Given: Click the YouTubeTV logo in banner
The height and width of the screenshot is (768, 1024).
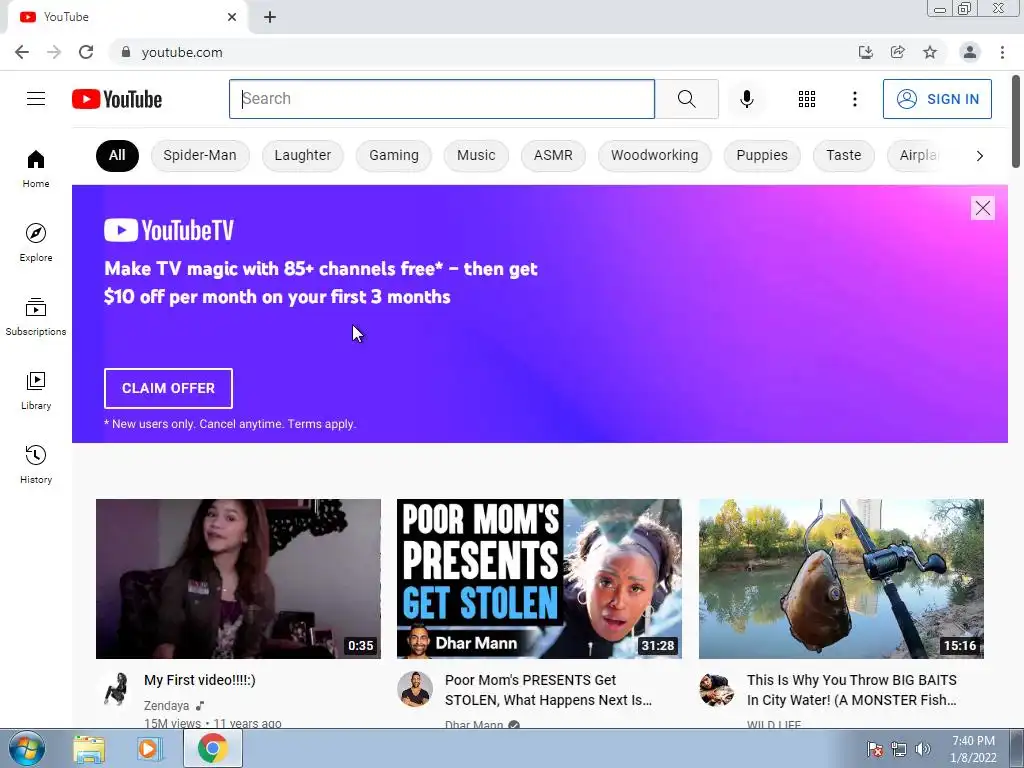Looking at the screenshot, I should pyautogui.click(x=169, y=230).
